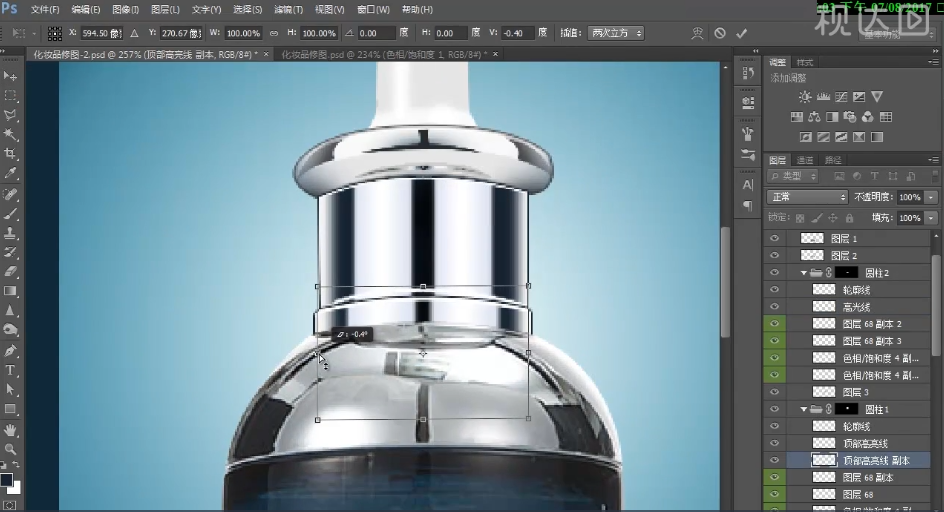Image resolution: width=944 pixels, height=512 pixels.
Task: Select the Crop tool
Action: pyautogui.click(x=10, y=154)
